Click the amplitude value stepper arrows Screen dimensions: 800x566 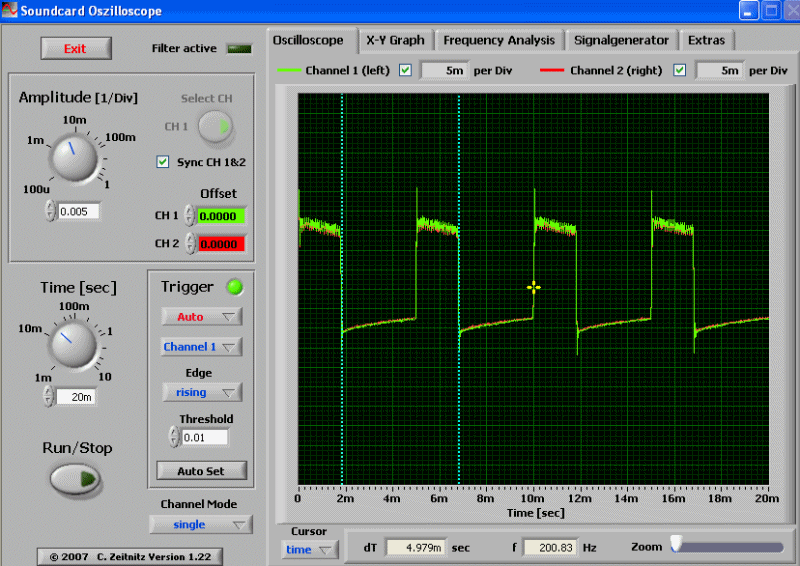(x=50, y=212)
